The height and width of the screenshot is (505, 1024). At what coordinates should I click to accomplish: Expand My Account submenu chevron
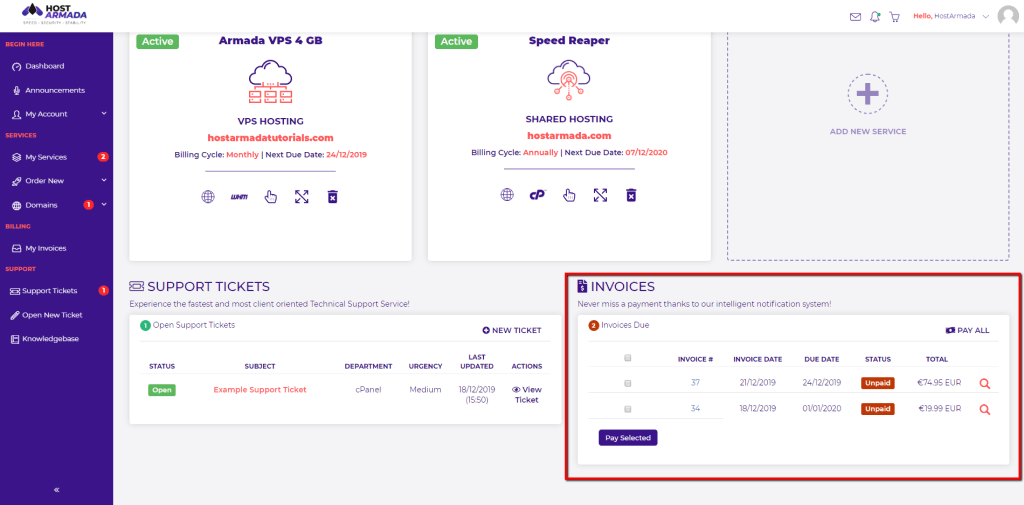point(104,114)
